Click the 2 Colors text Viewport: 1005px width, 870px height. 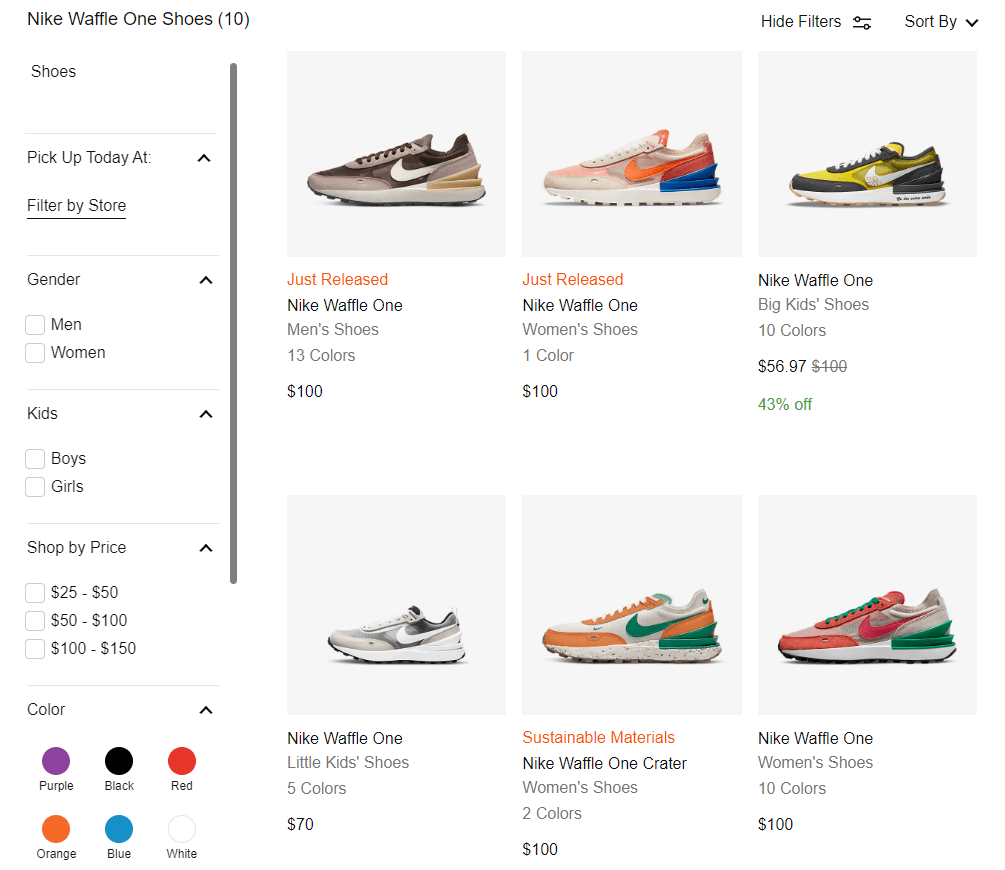(x=552, y=814)
